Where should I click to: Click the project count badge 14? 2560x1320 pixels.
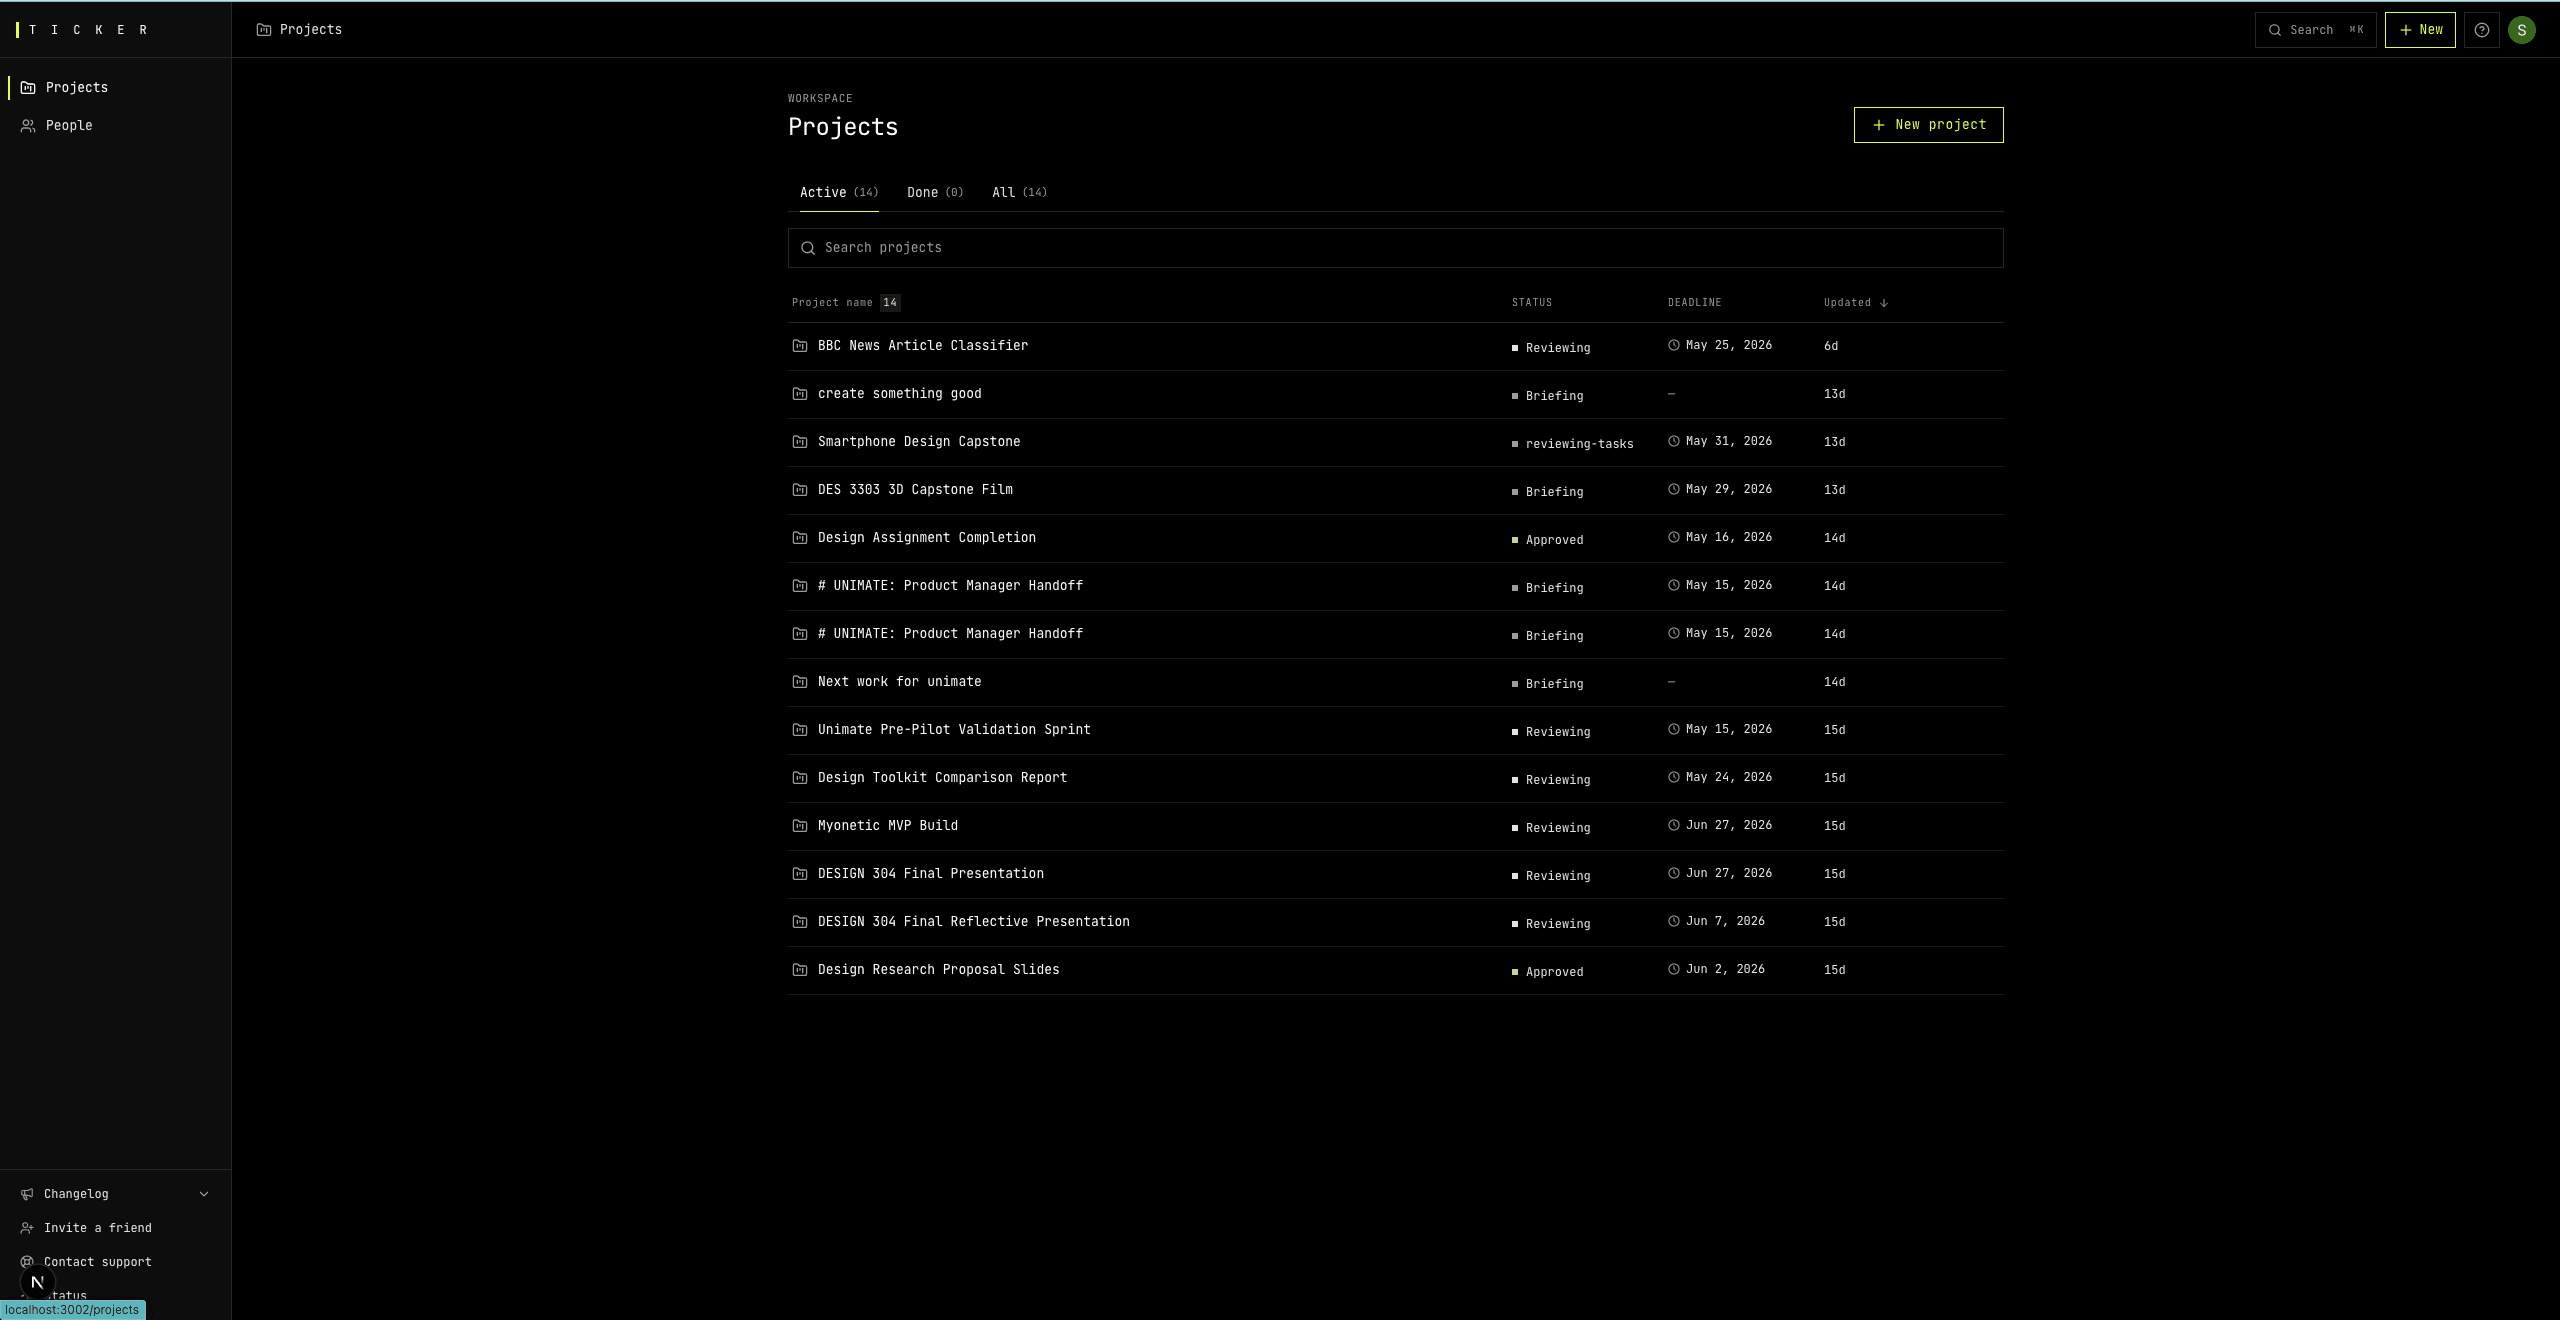click(890, 303)
